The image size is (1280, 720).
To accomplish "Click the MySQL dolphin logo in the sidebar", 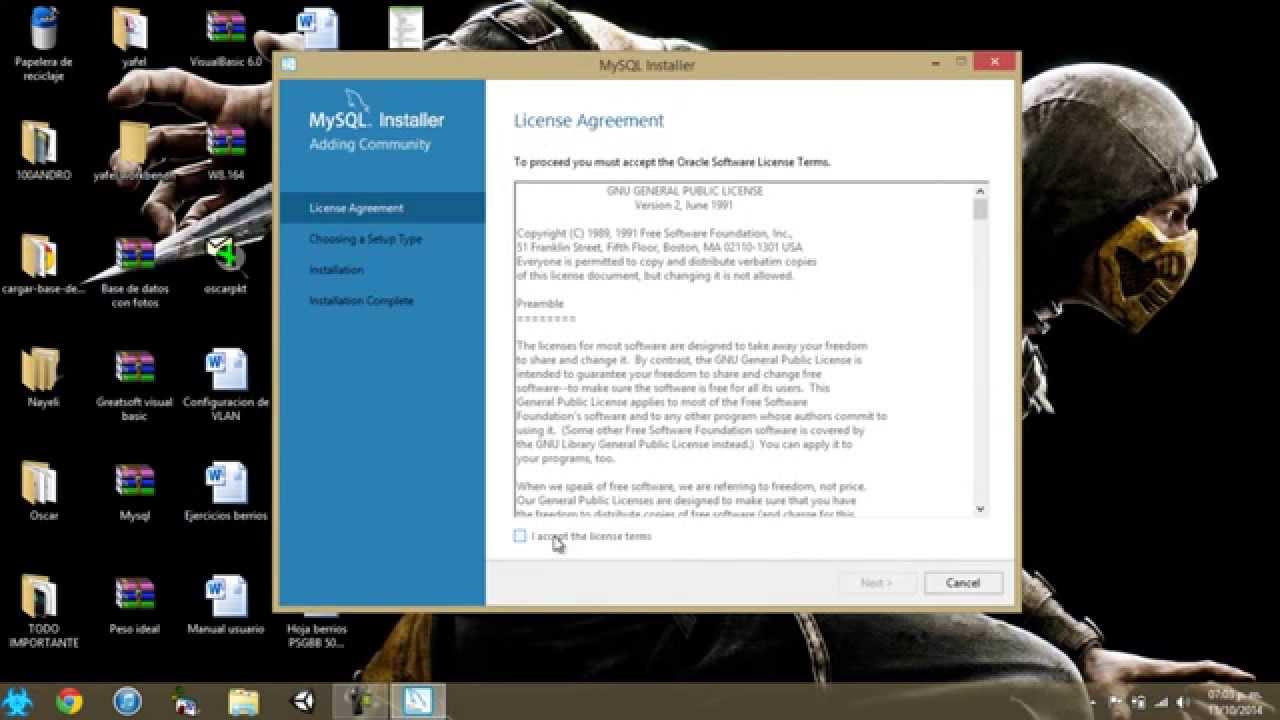I will 357,100.
